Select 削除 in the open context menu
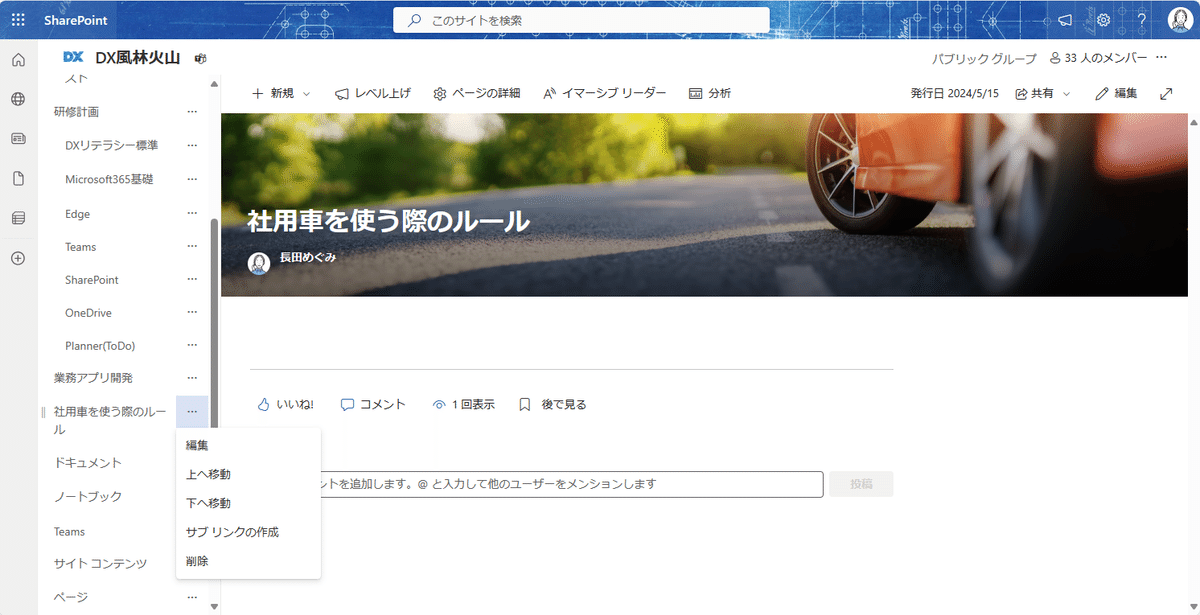The width and height of the screenshot is (1200, 615). 197,561
